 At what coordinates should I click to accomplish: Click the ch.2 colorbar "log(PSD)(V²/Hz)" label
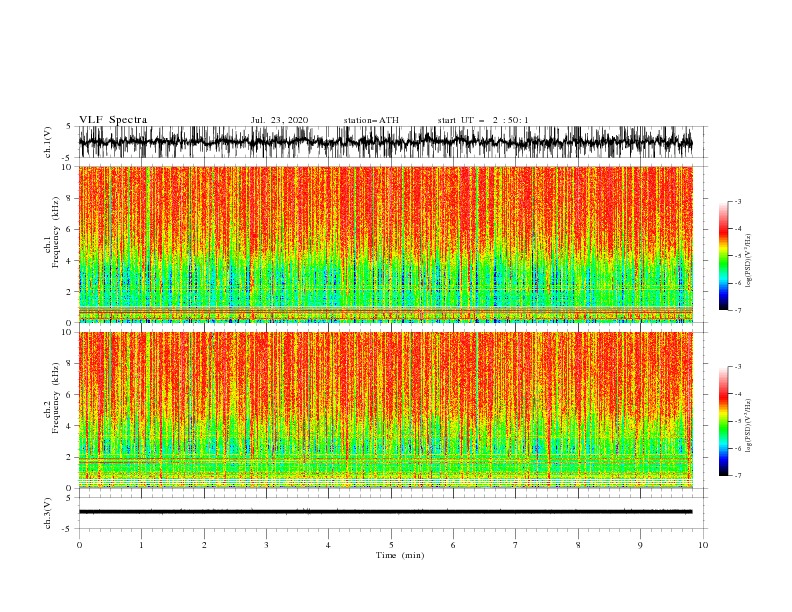pyautogui.click(x=748, y=426)
